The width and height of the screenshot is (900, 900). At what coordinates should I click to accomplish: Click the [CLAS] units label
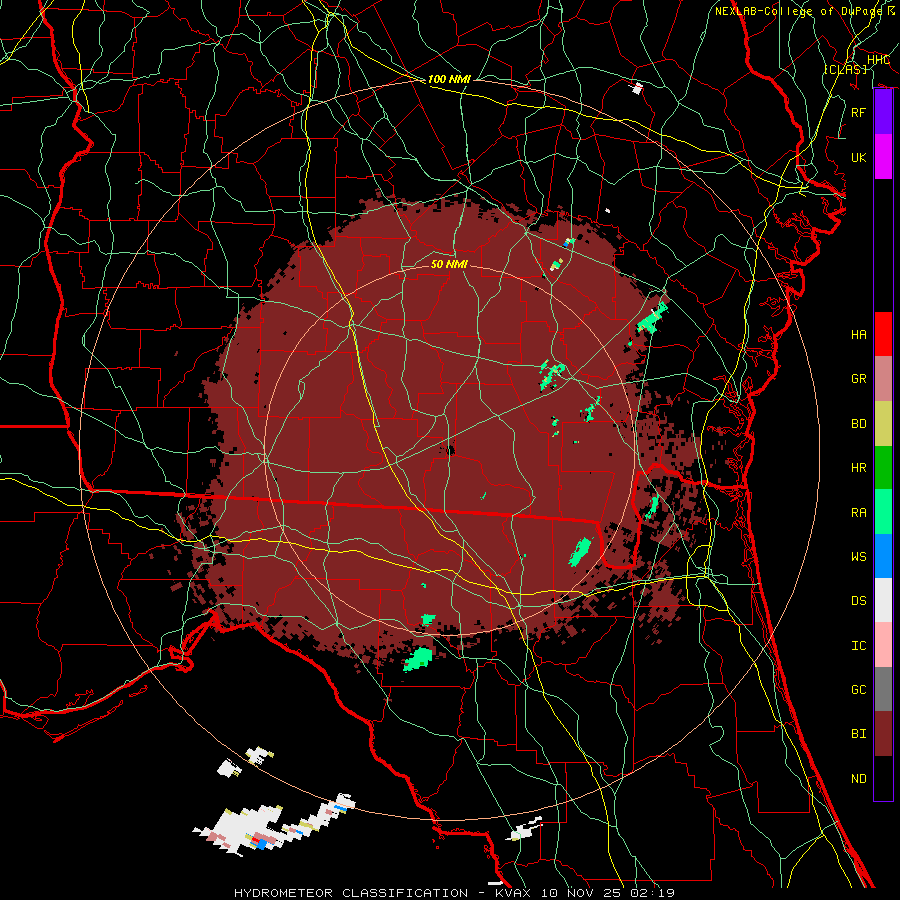[x=845, y=69]
